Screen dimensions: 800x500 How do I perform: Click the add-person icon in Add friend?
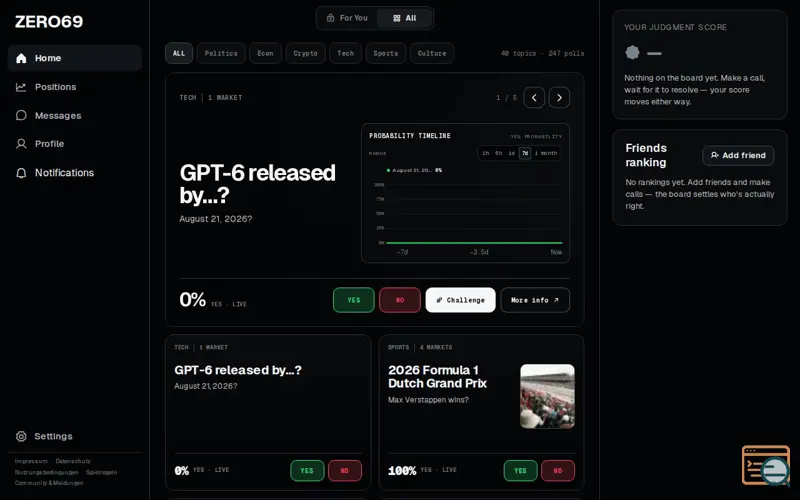715,155
